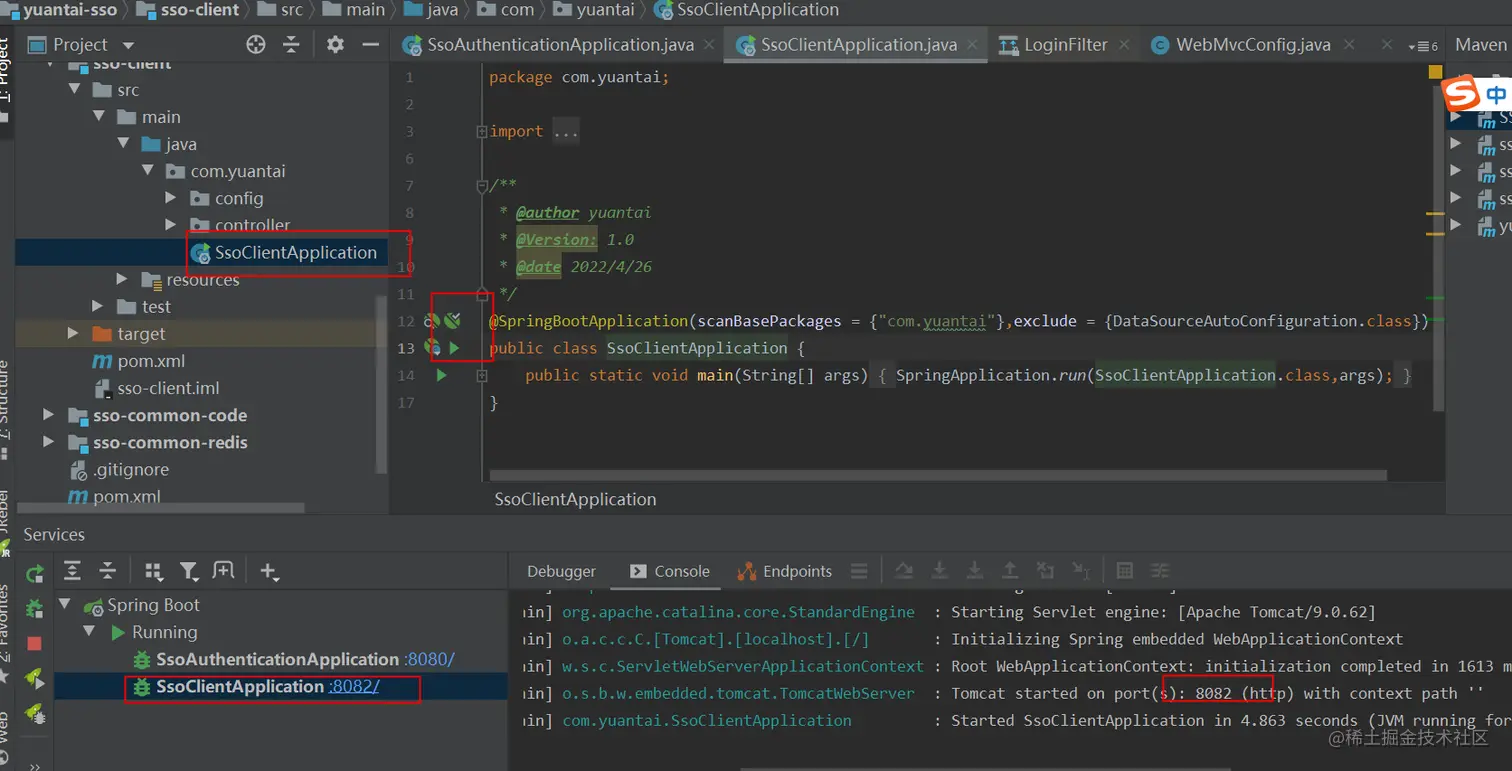Click run gutter icon on line 13
Screen dimensions: 1512x771
point(454,348)
